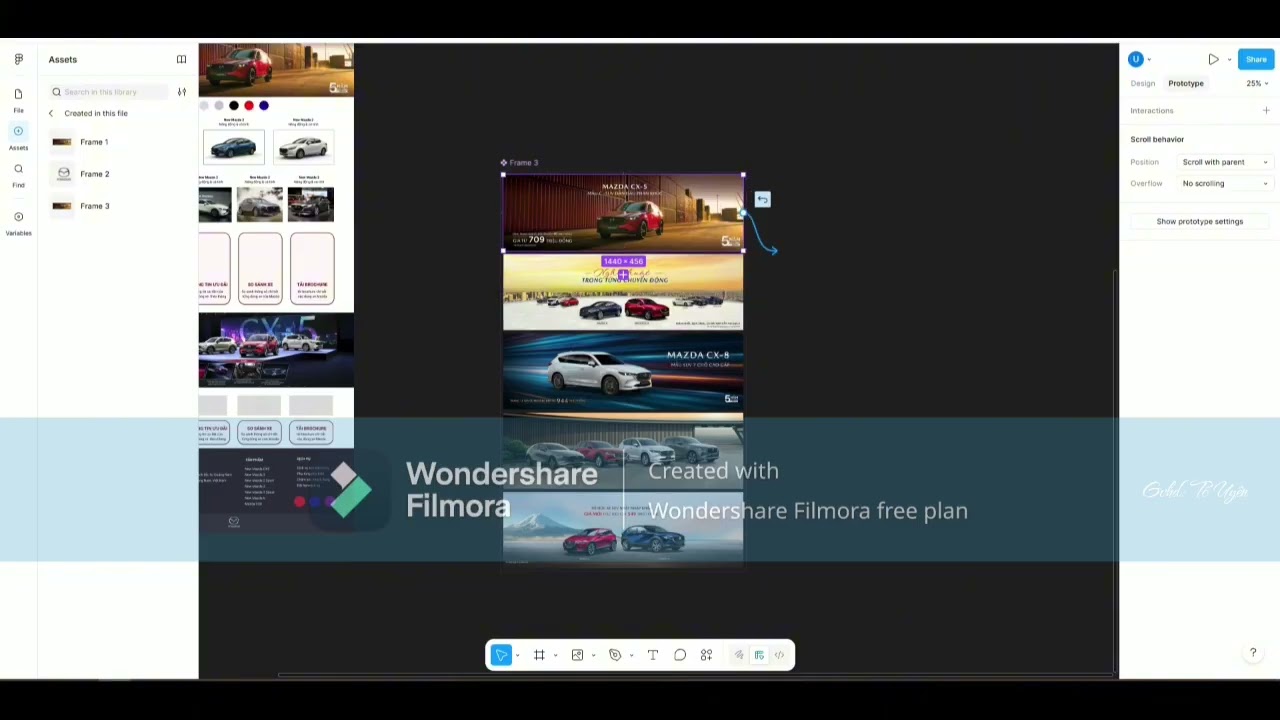Open the Variables panel icon

coord(18,222)
